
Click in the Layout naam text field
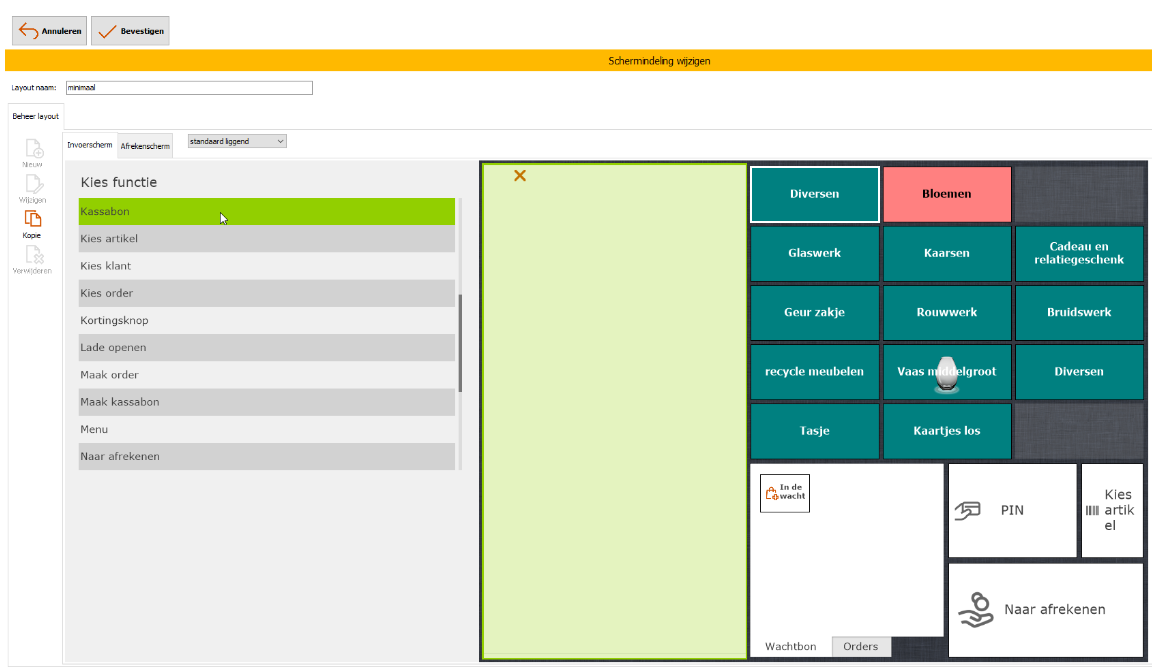(189, 88)
